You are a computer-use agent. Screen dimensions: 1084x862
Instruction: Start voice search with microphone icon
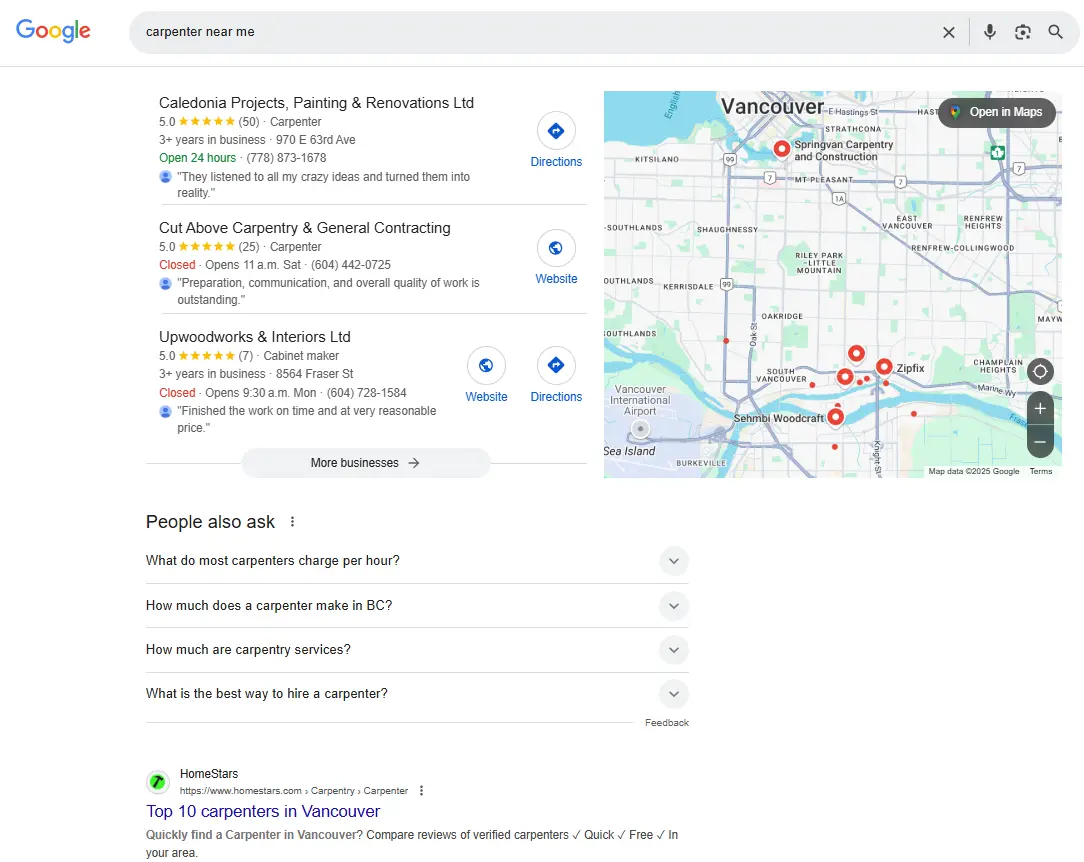pyautogui.click(x=989, y=32)
